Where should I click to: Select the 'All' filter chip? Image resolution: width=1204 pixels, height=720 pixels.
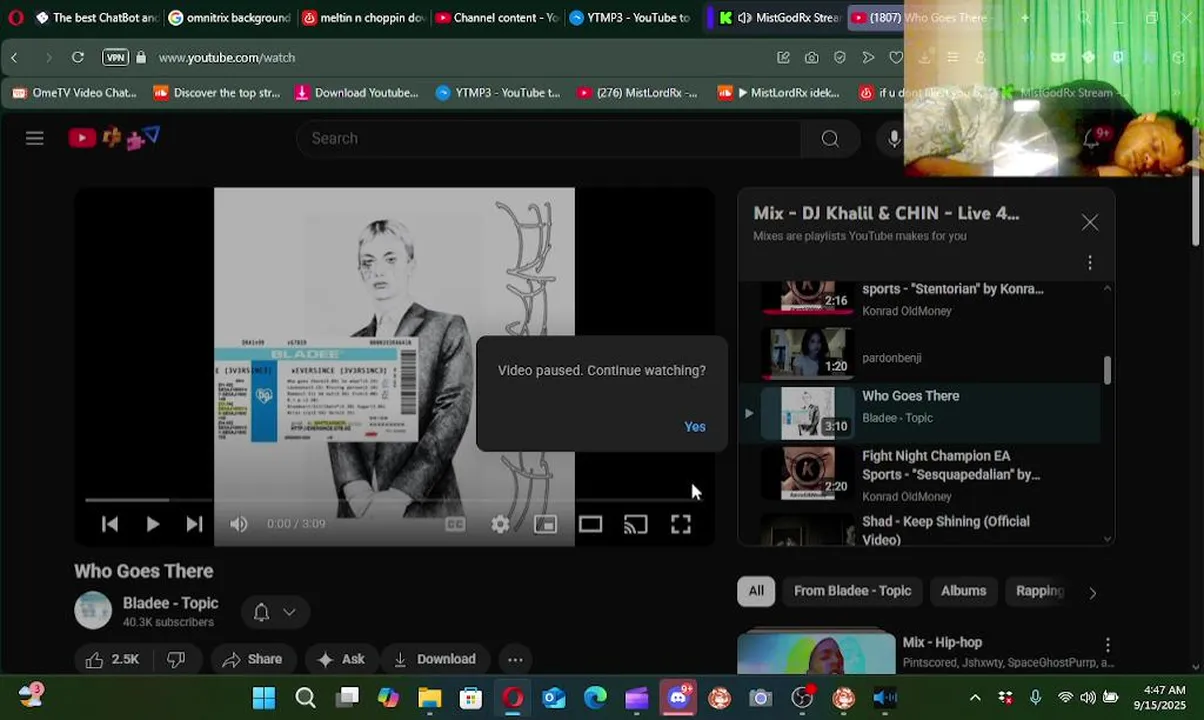(x=756, y=591)
